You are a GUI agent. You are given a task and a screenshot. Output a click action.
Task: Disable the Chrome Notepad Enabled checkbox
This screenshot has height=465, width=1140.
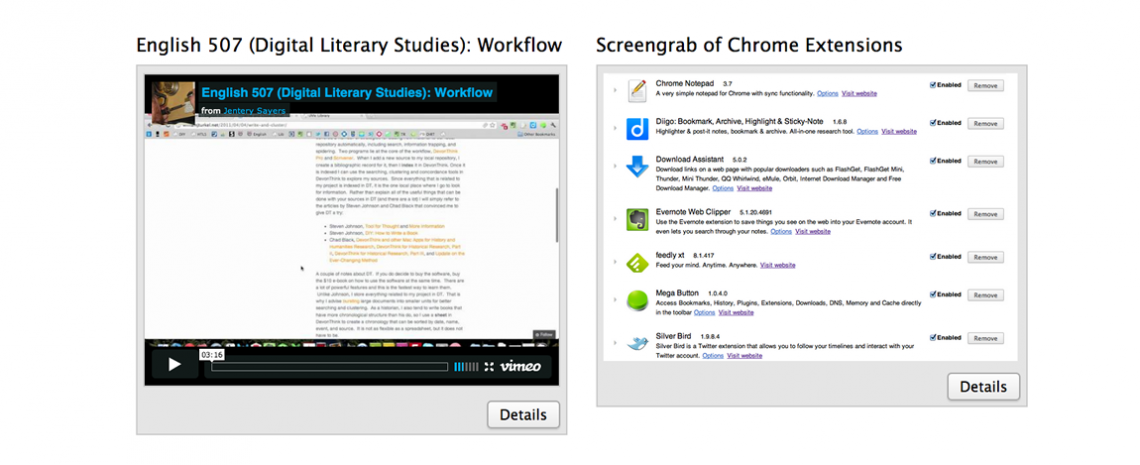[933, 85]
